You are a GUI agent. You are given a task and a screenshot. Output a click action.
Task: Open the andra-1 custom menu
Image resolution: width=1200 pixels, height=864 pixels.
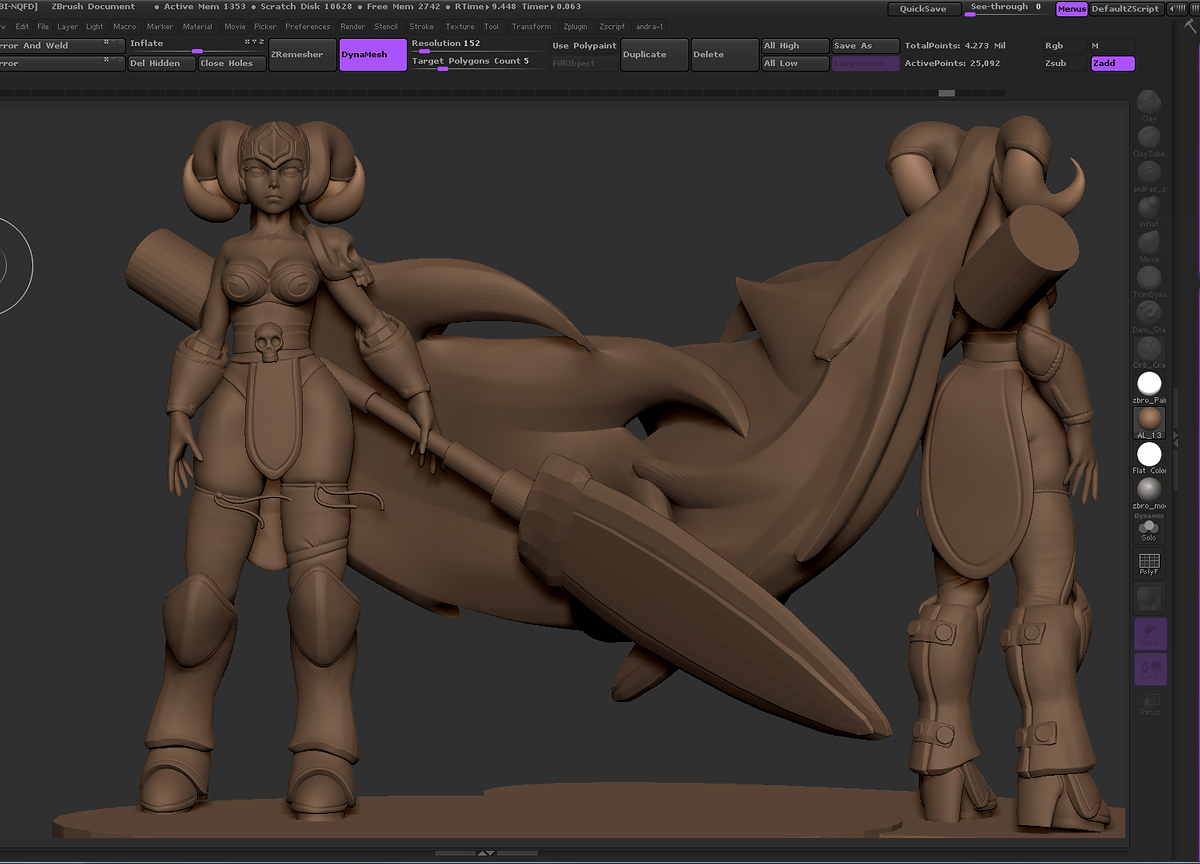point(650,26)
